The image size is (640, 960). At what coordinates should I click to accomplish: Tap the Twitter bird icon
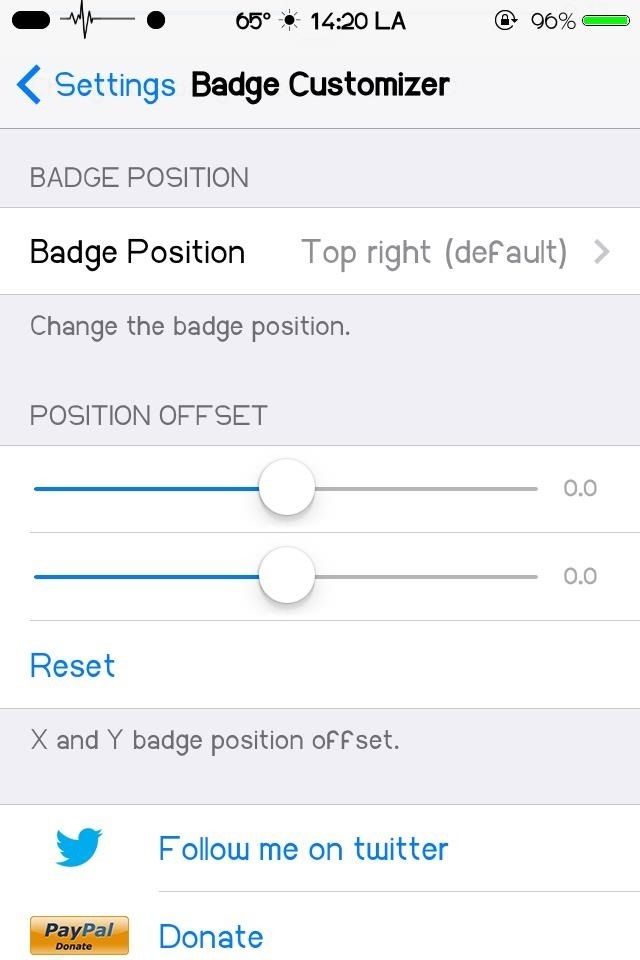coord(79,848)
